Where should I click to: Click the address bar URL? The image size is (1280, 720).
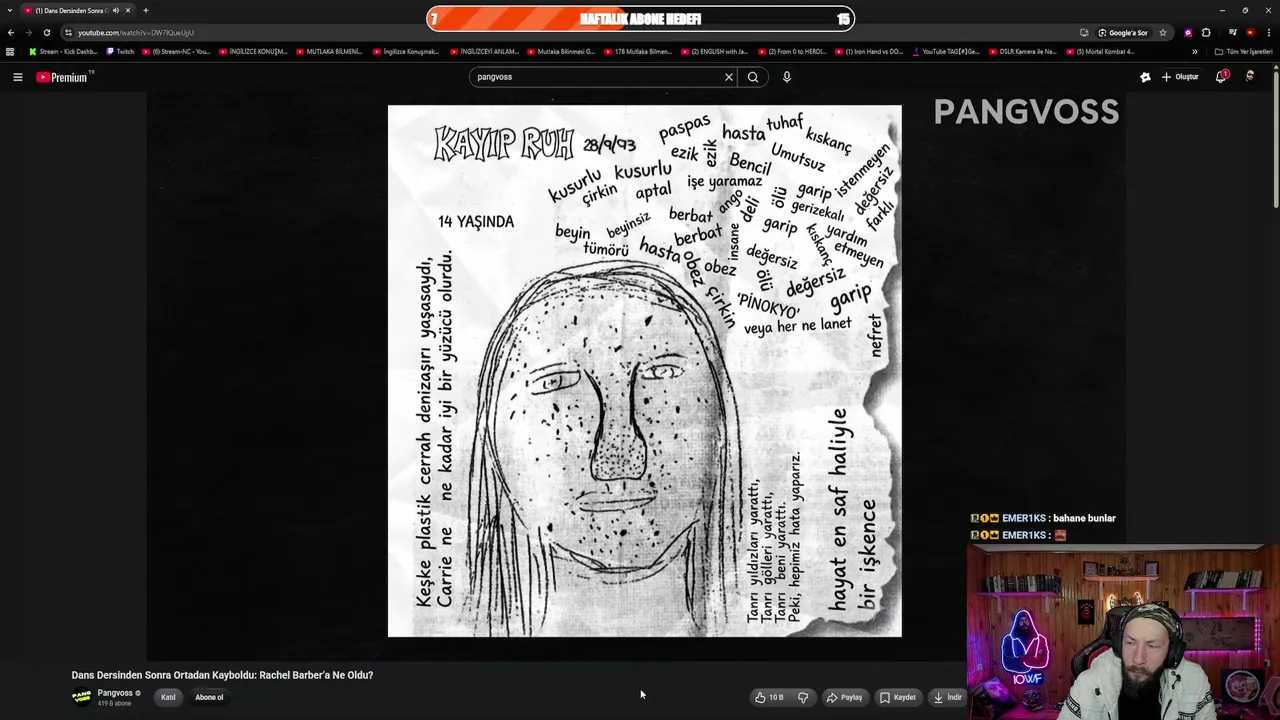(136, 32)
